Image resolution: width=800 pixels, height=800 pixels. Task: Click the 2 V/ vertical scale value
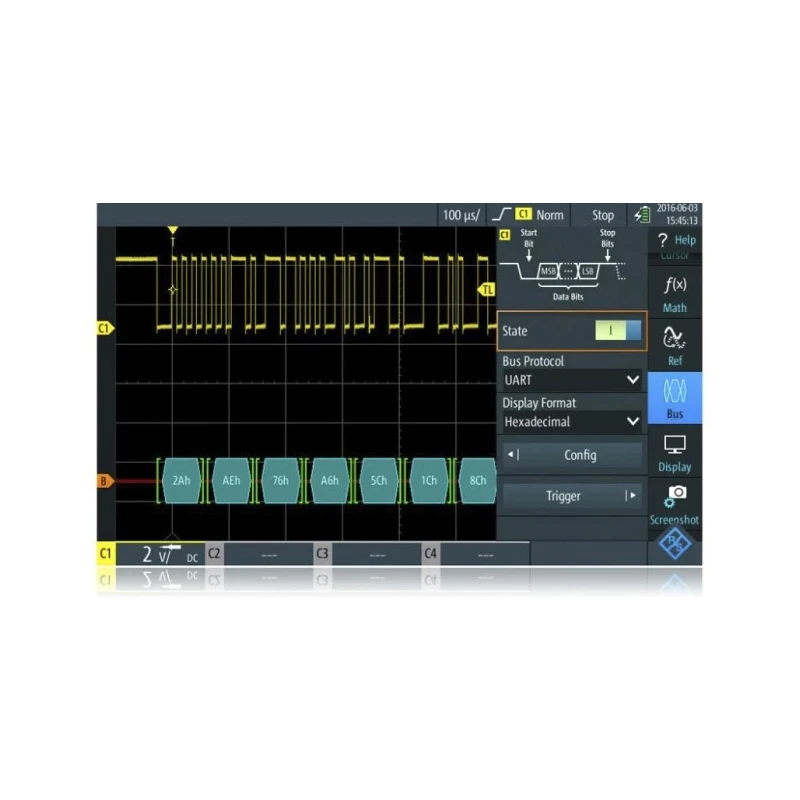[x=157, y=555]
